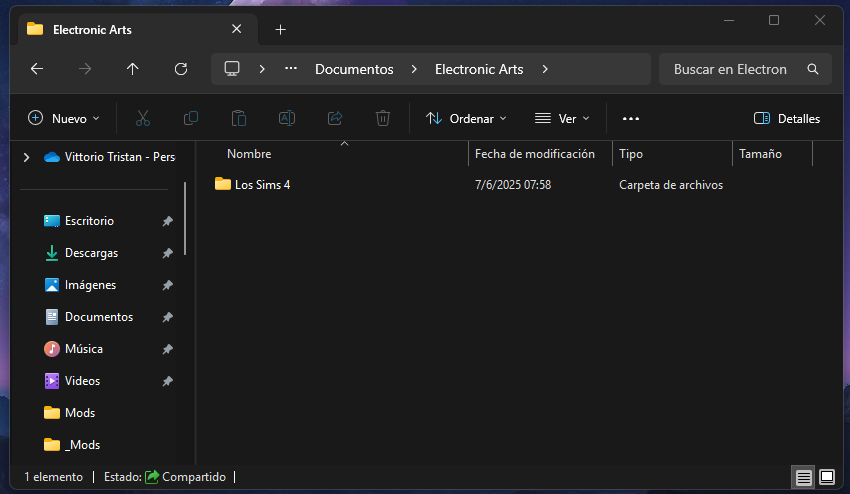Switch to large thumbnails view in status bar
Image resolution: width=850 pixels, height=494 pixels.
tap(827, 477)
